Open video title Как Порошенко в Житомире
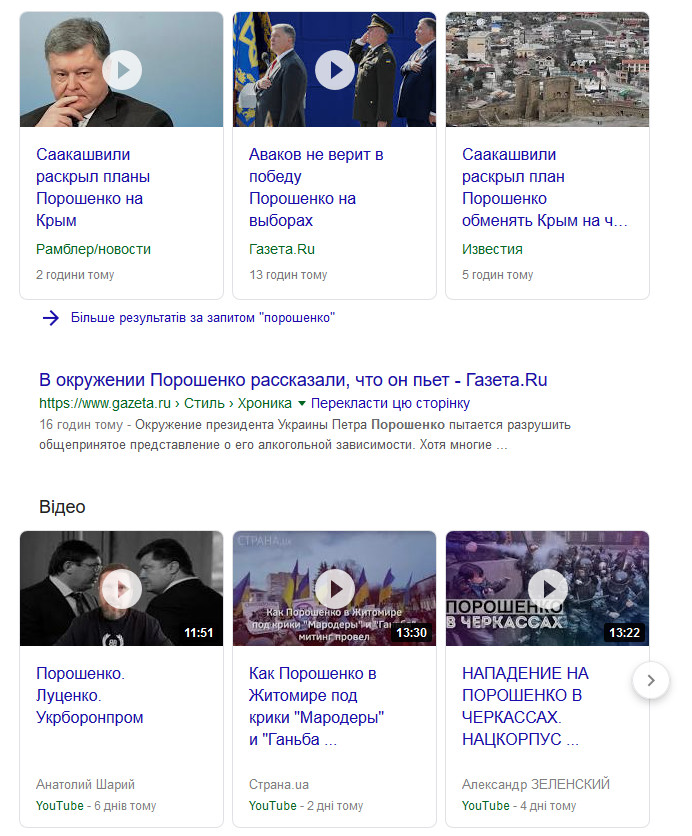Viewport: 692px width, 836px height. (316, 706)
